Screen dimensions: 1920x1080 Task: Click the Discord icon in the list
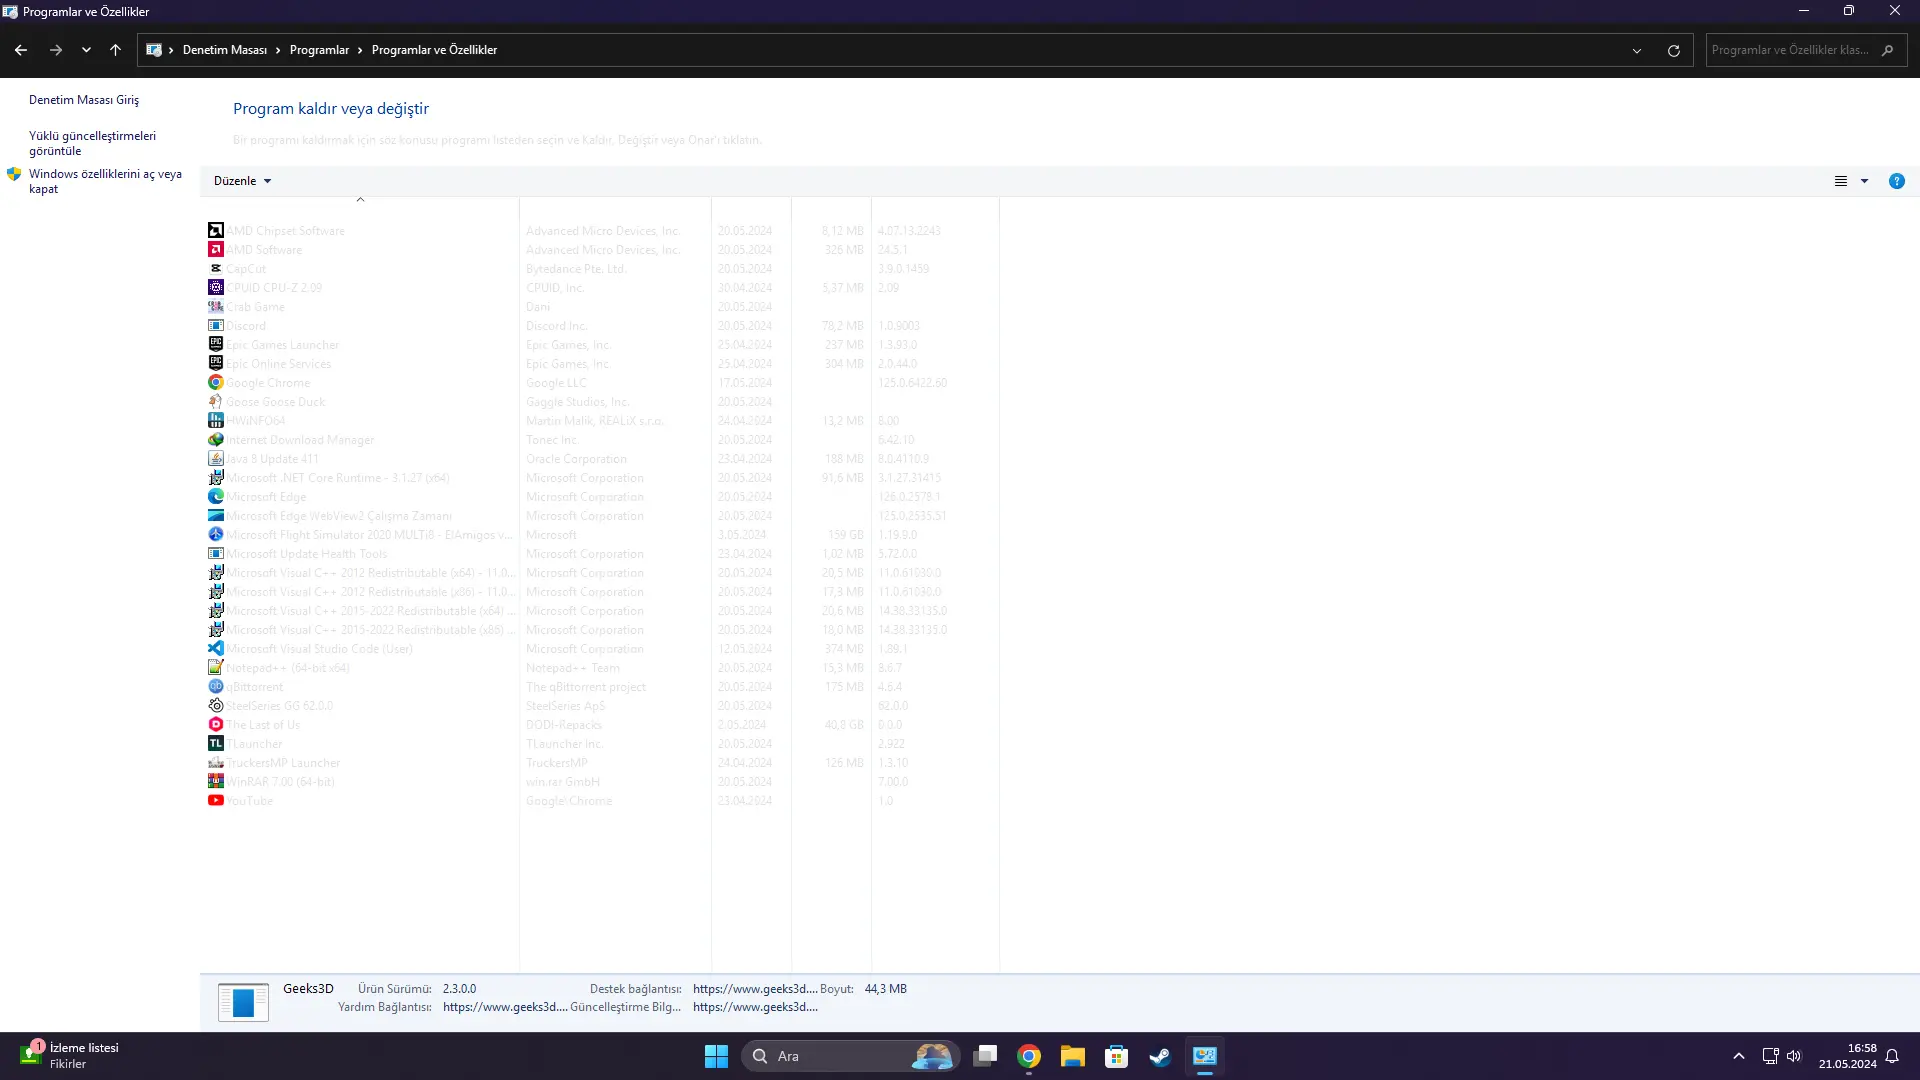(x=215, y=326)
